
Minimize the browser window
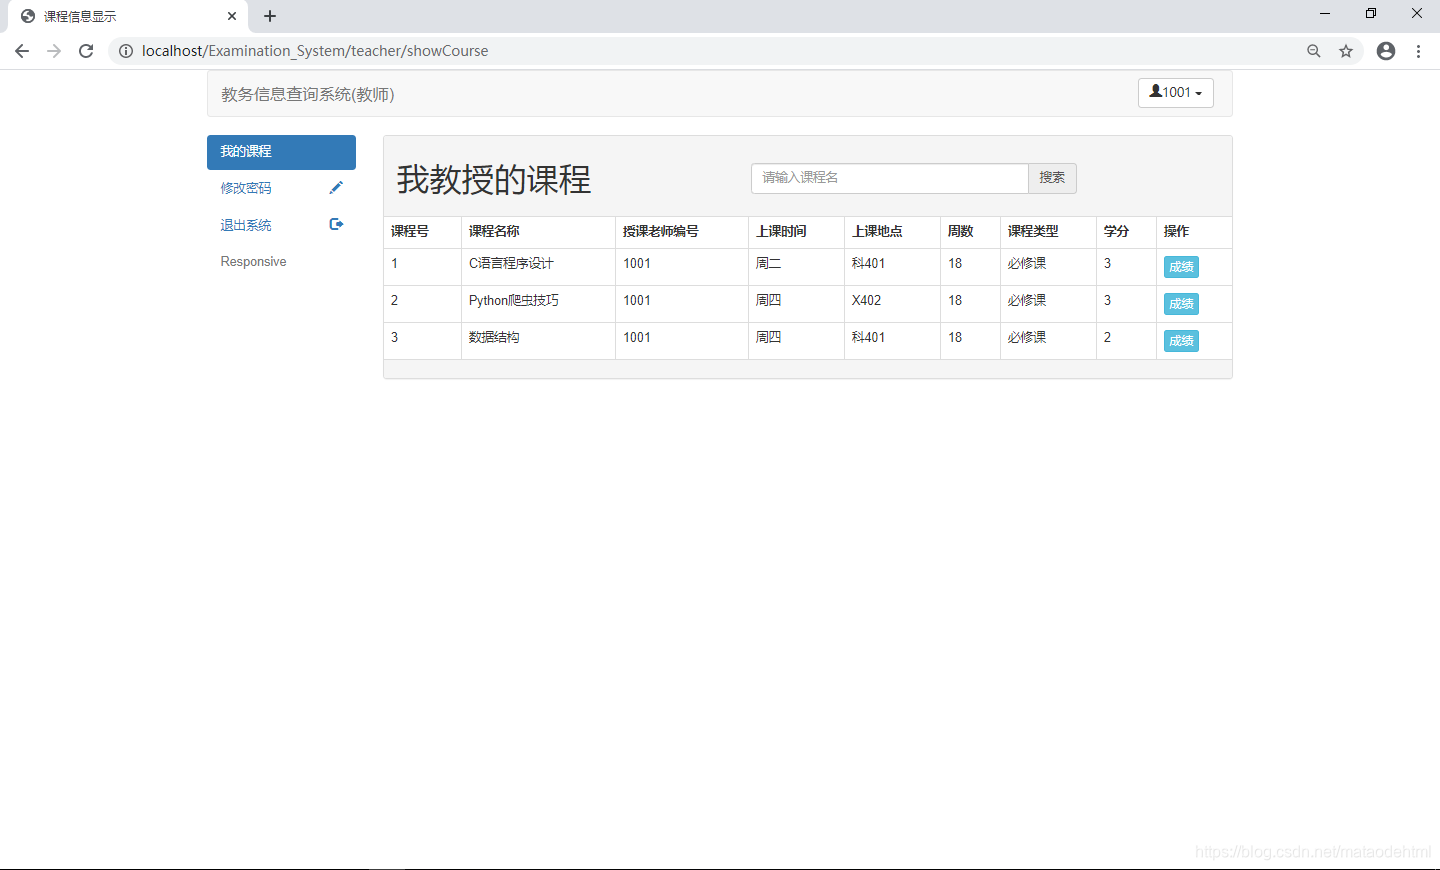click(x=1325, y=14)
